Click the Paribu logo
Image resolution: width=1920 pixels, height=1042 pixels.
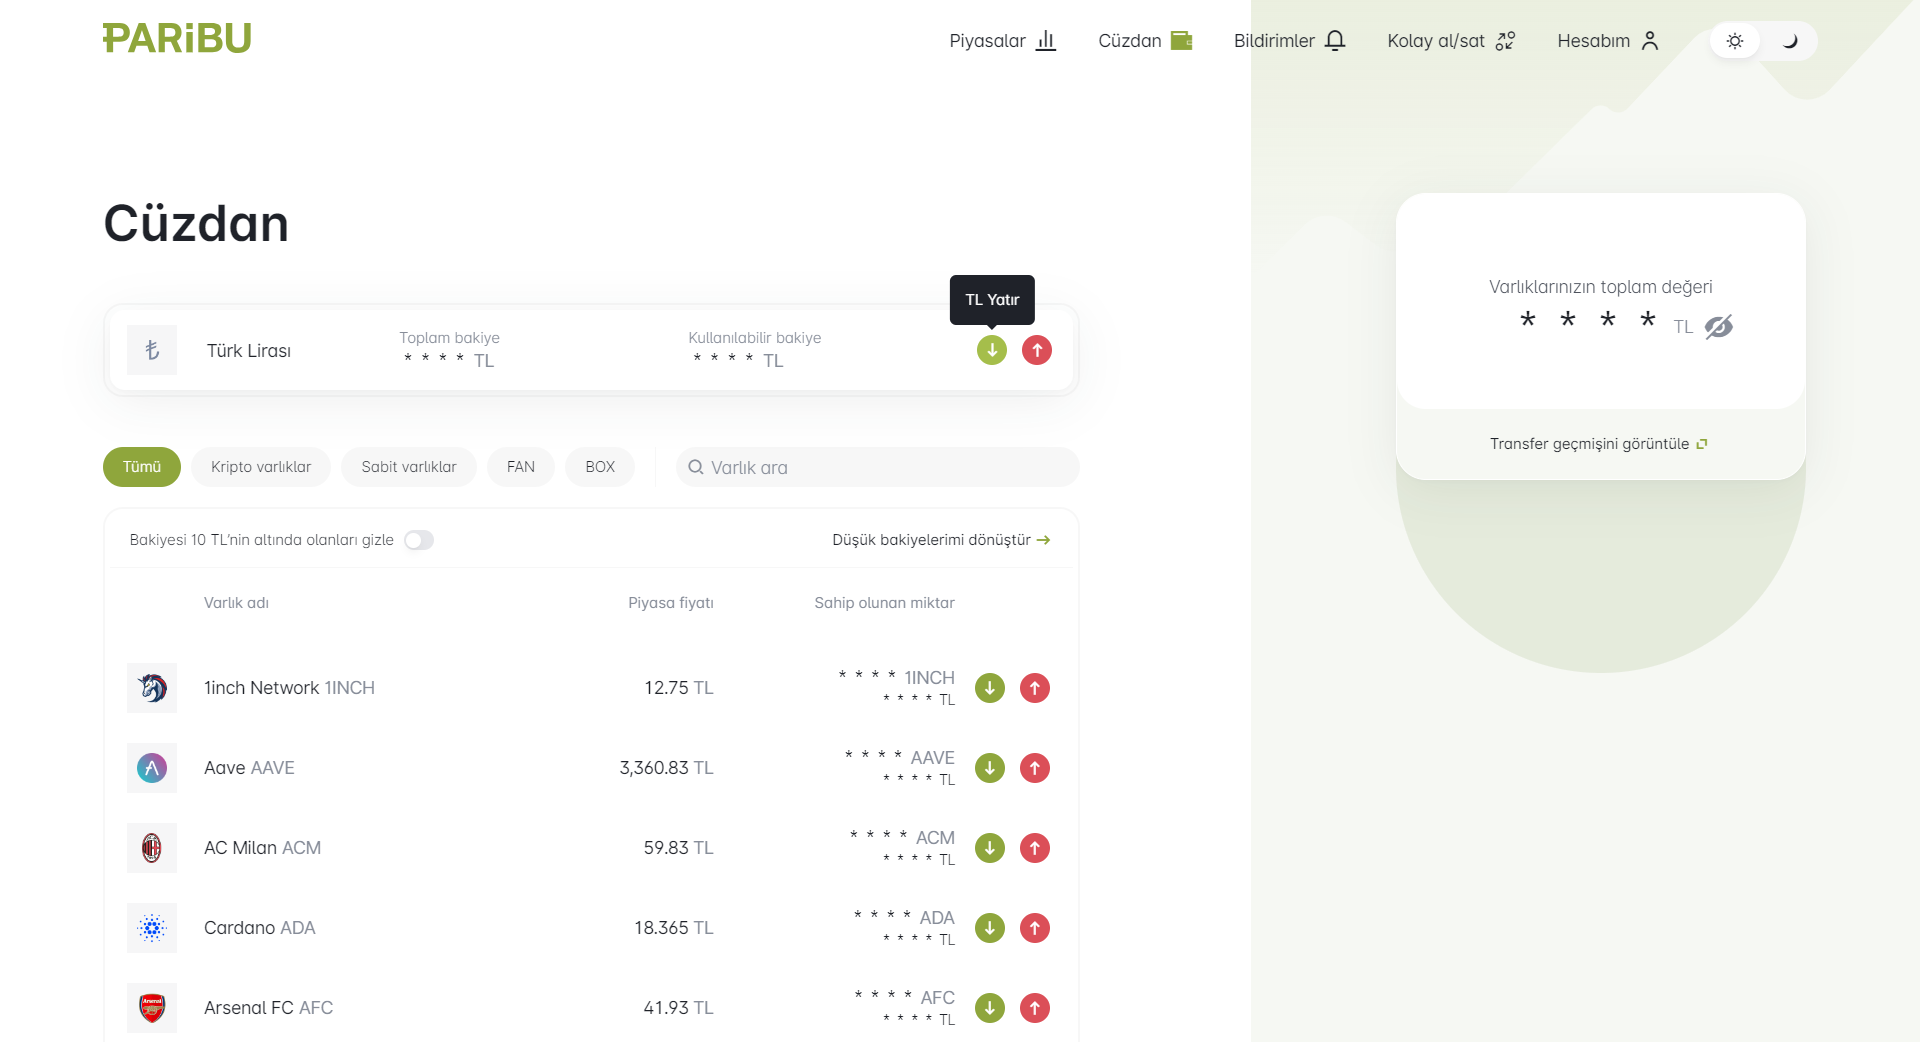pyautogui.click(x=176, y=37)
